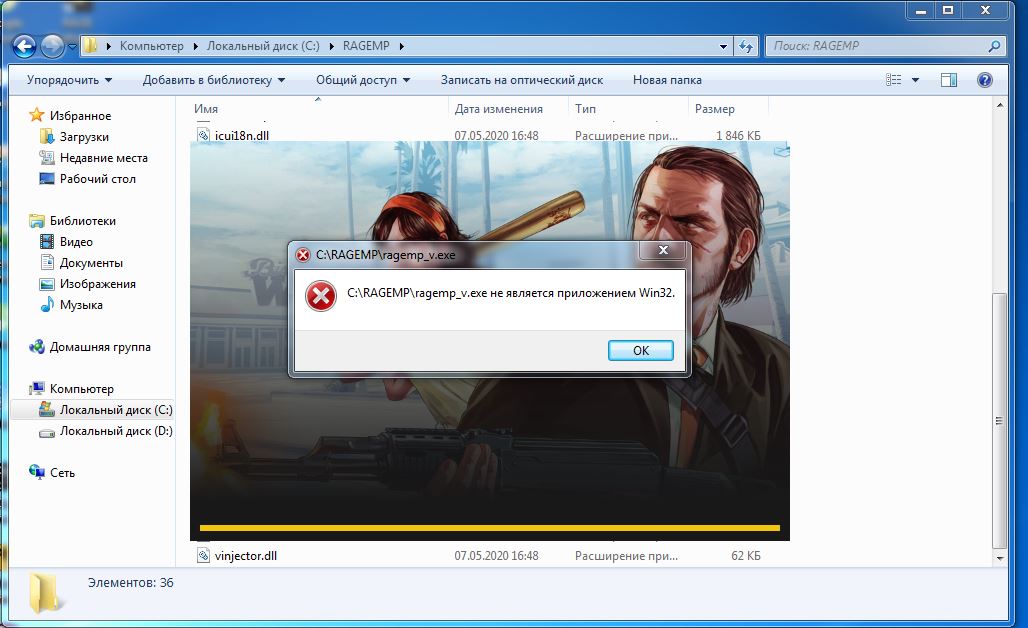Open the Изображения library
Image resolution: width=1028 pixels, height=628 pixels.
(x=98, y=283)
